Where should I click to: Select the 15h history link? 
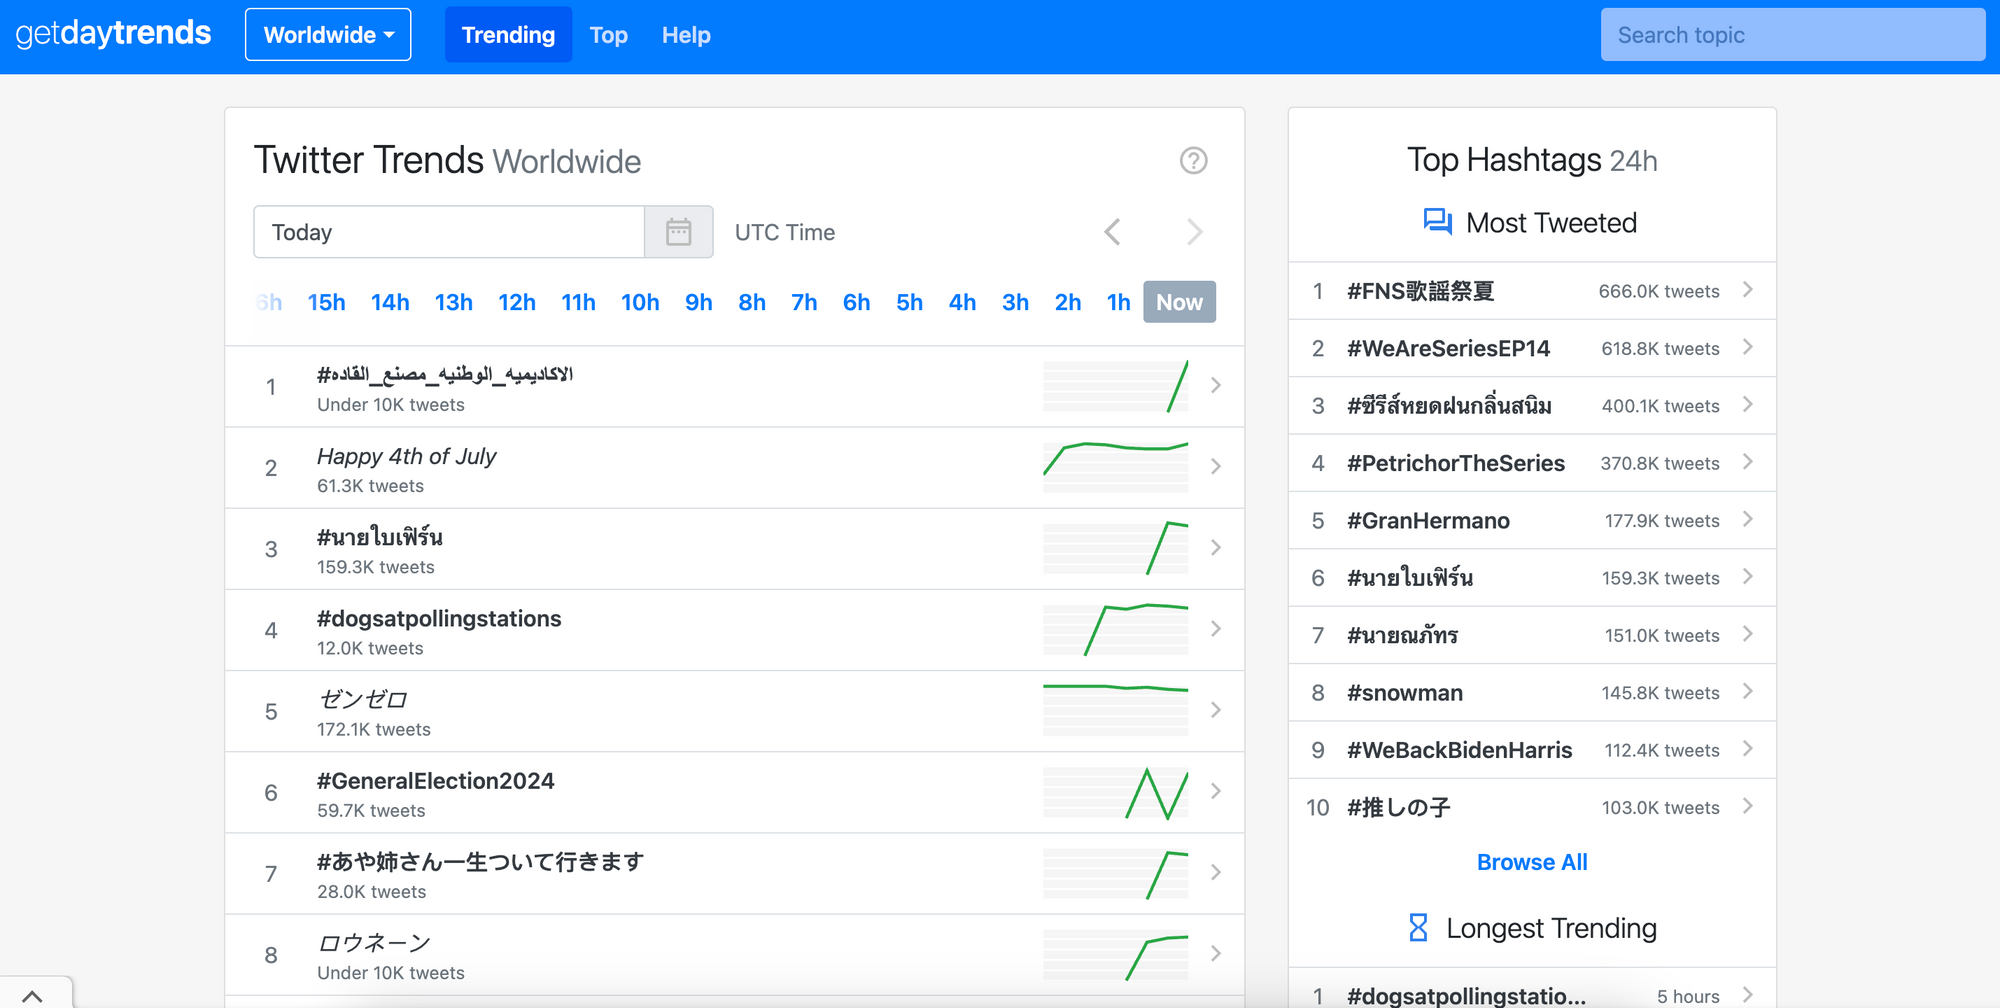[x=326, y=301]
